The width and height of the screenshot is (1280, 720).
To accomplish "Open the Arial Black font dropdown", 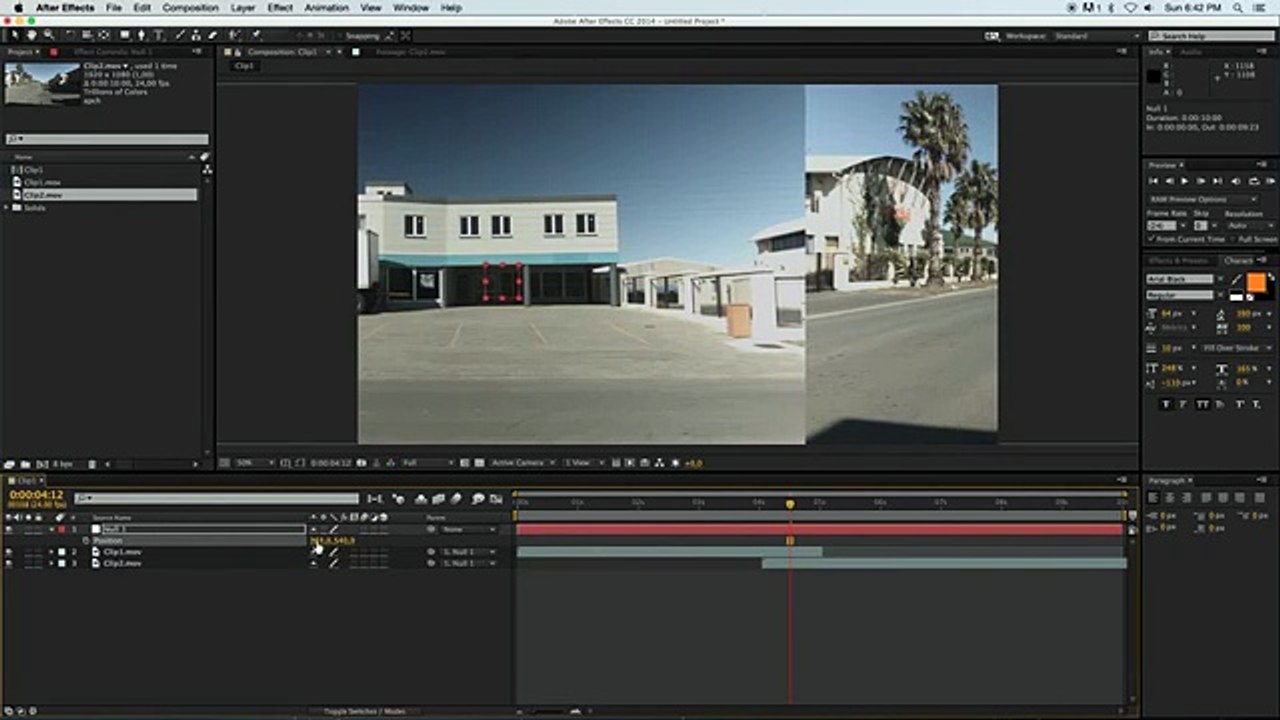I will [x=1186, y=279].
